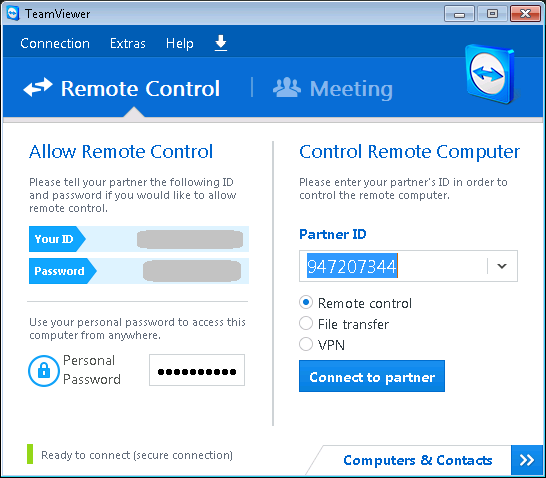The image size is (546, 478).
Task: Click the Personal Password lock icon
Action: 44,370
